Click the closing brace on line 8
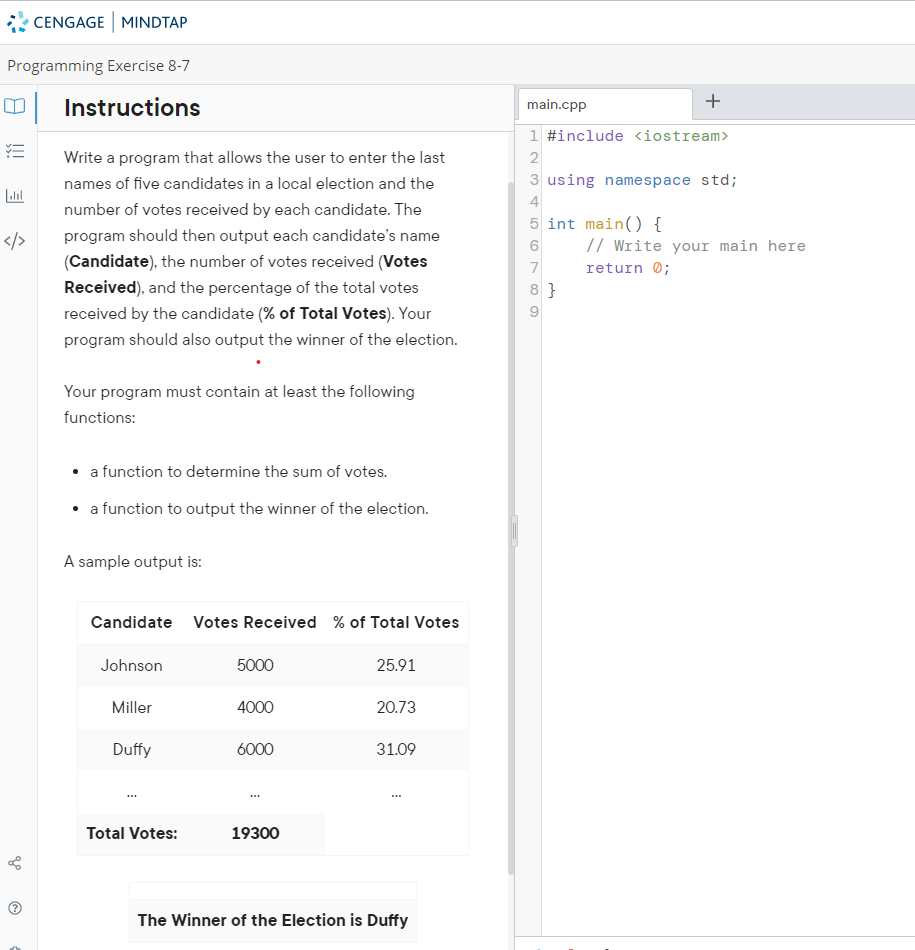The height and width of the screenshot is (950, 915). 551,290
